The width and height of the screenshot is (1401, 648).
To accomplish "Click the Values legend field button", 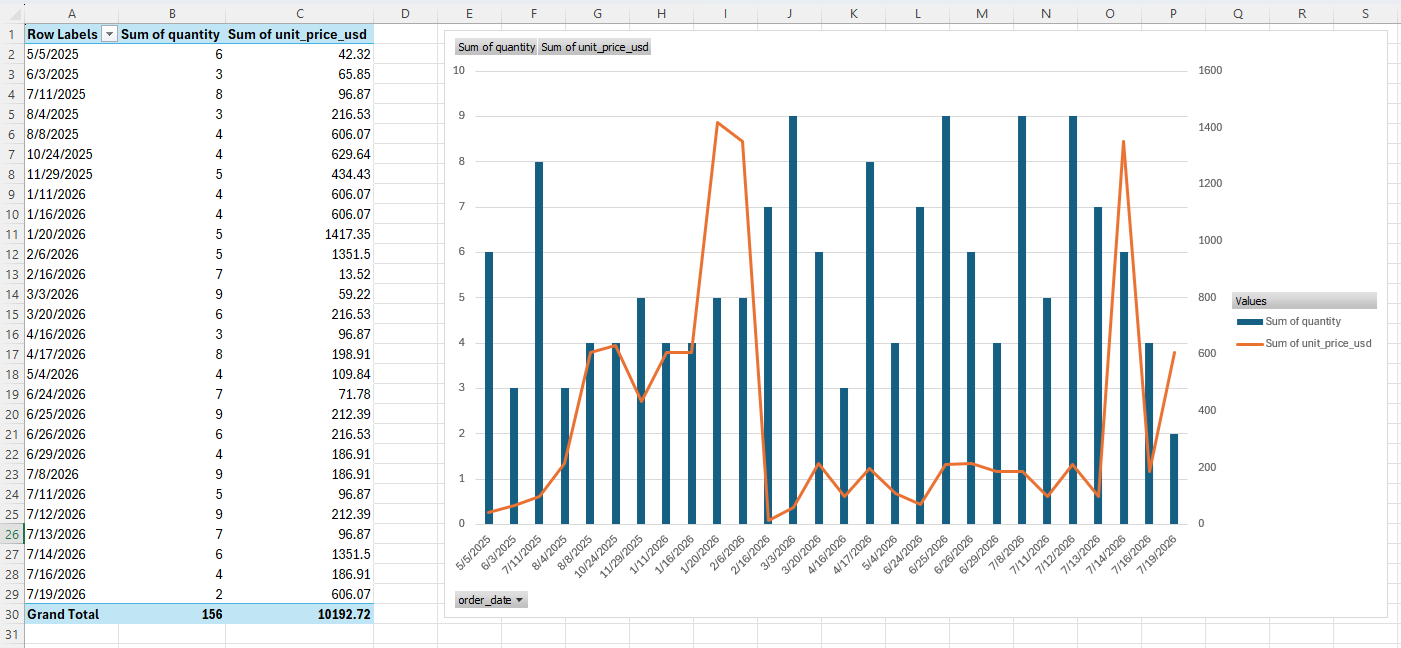I will 1304,300.
